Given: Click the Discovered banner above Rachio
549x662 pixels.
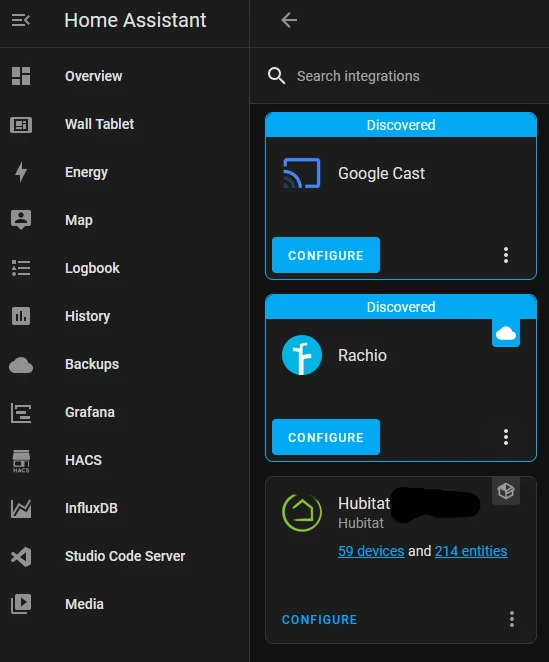Looking at the screenshot, I should click(401, 307).
